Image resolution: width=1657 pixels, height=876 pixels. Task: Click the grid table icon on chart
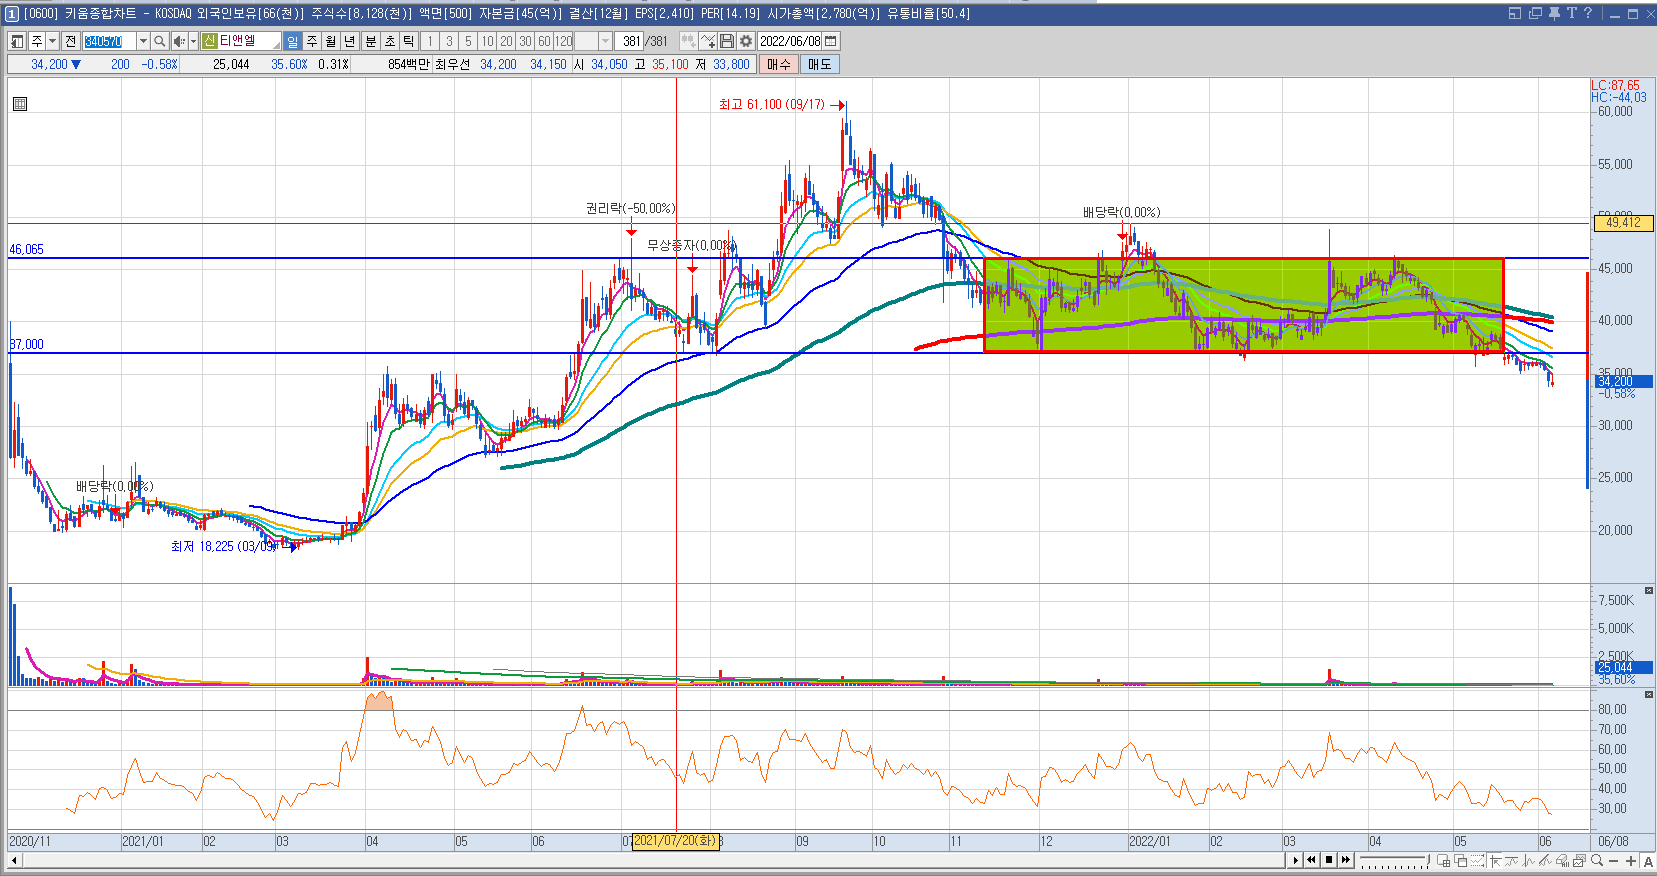20,103
